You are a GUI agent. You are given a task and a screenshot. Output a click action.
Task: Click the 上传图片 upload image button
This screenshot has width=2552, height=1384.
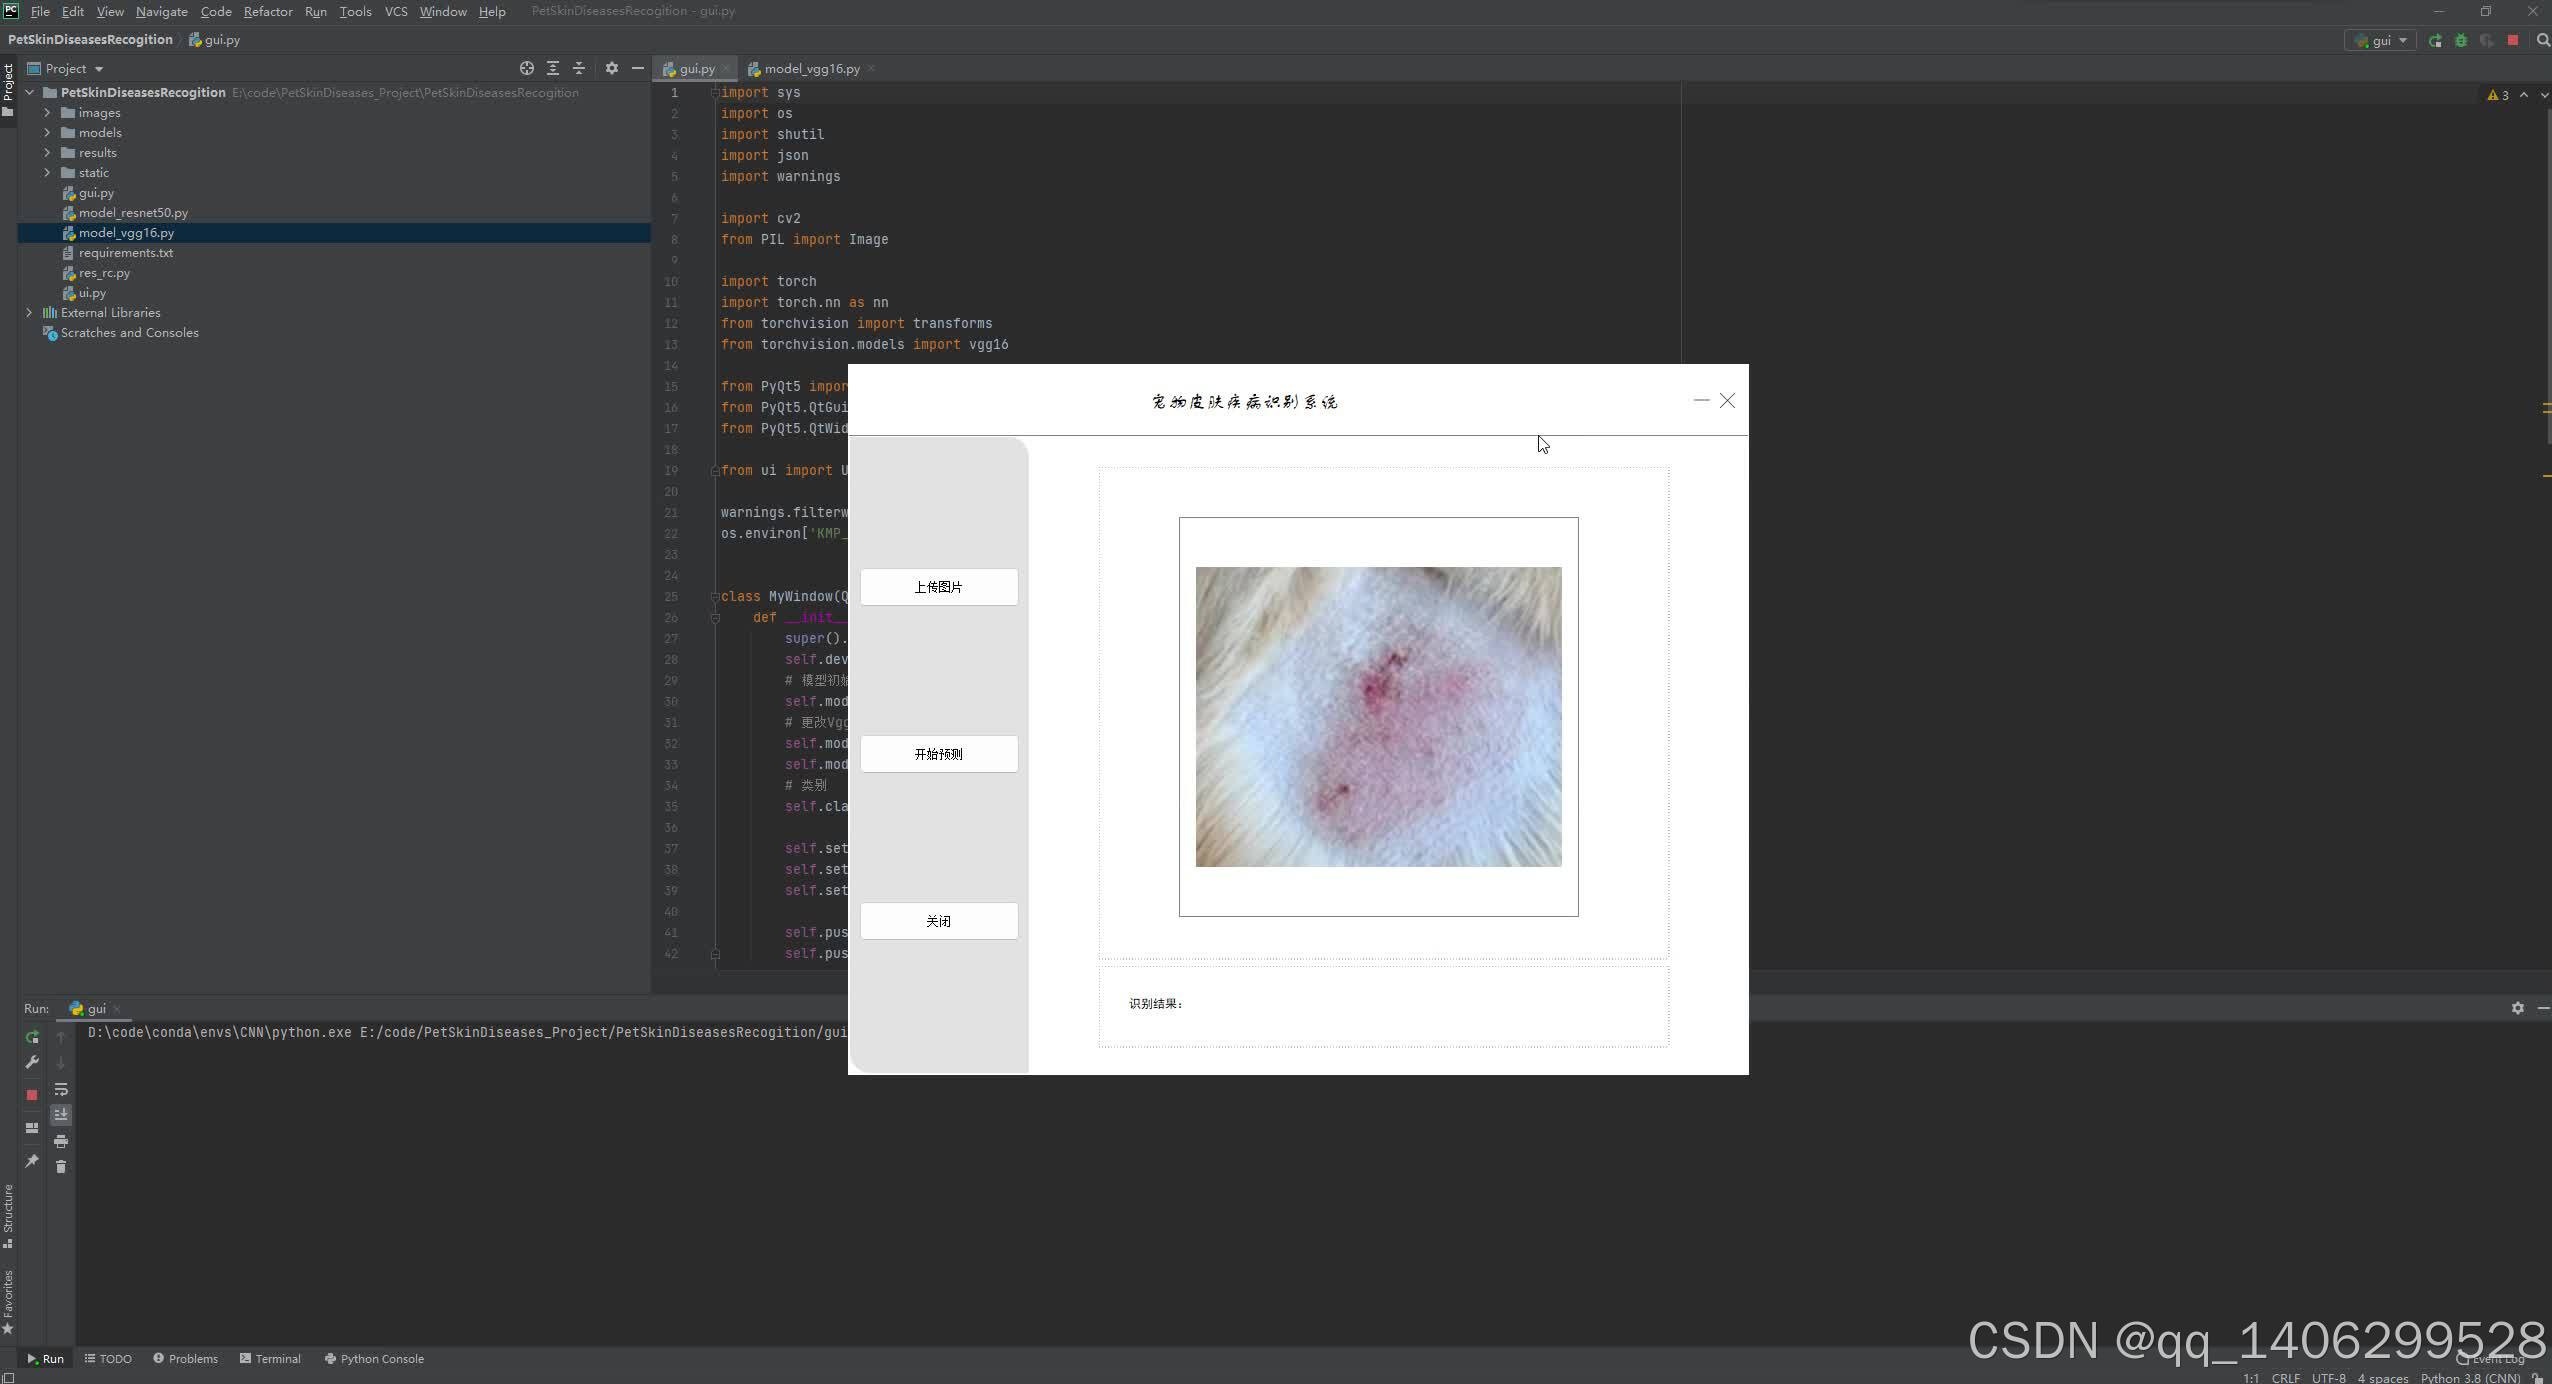938,587
